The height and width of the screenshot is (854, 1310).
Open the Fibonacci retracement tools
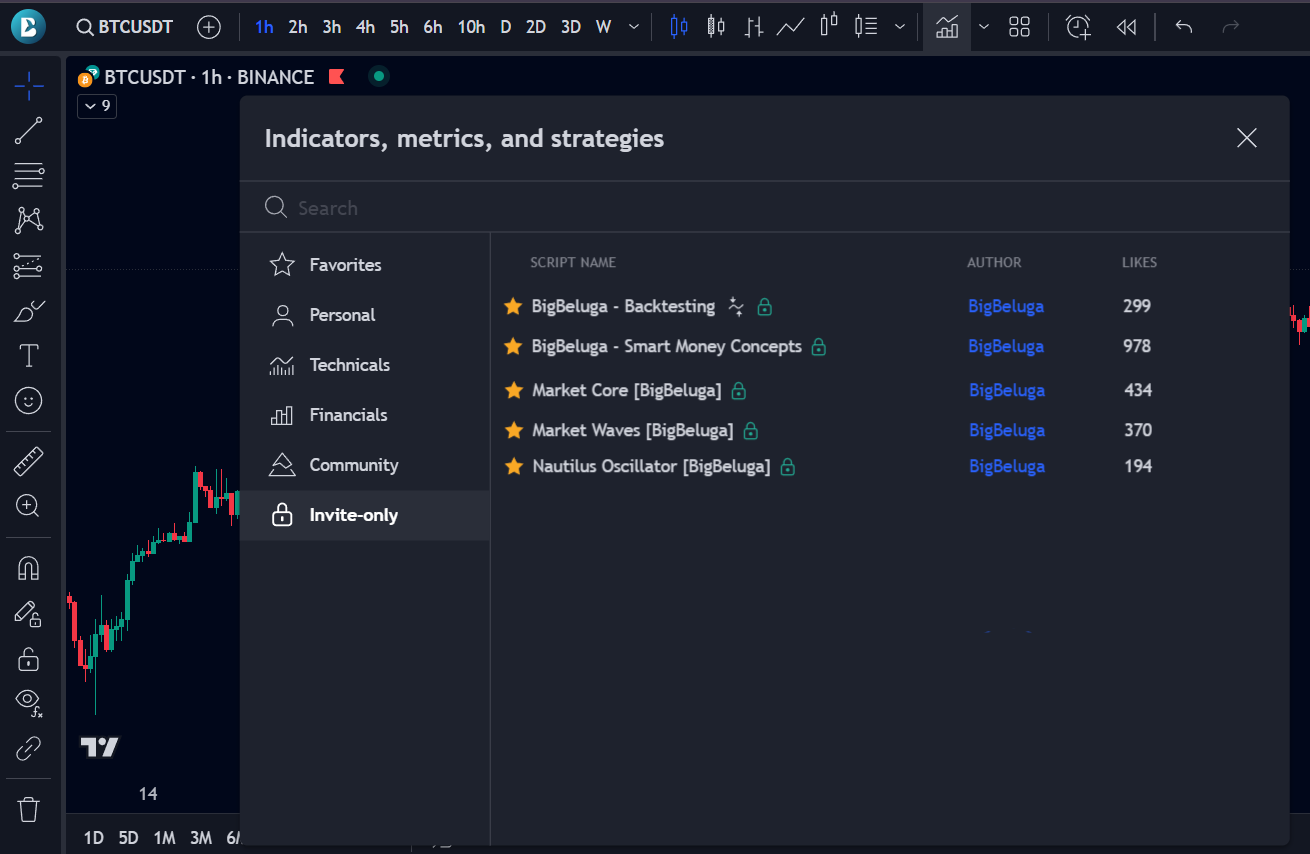tap(29, 176)
